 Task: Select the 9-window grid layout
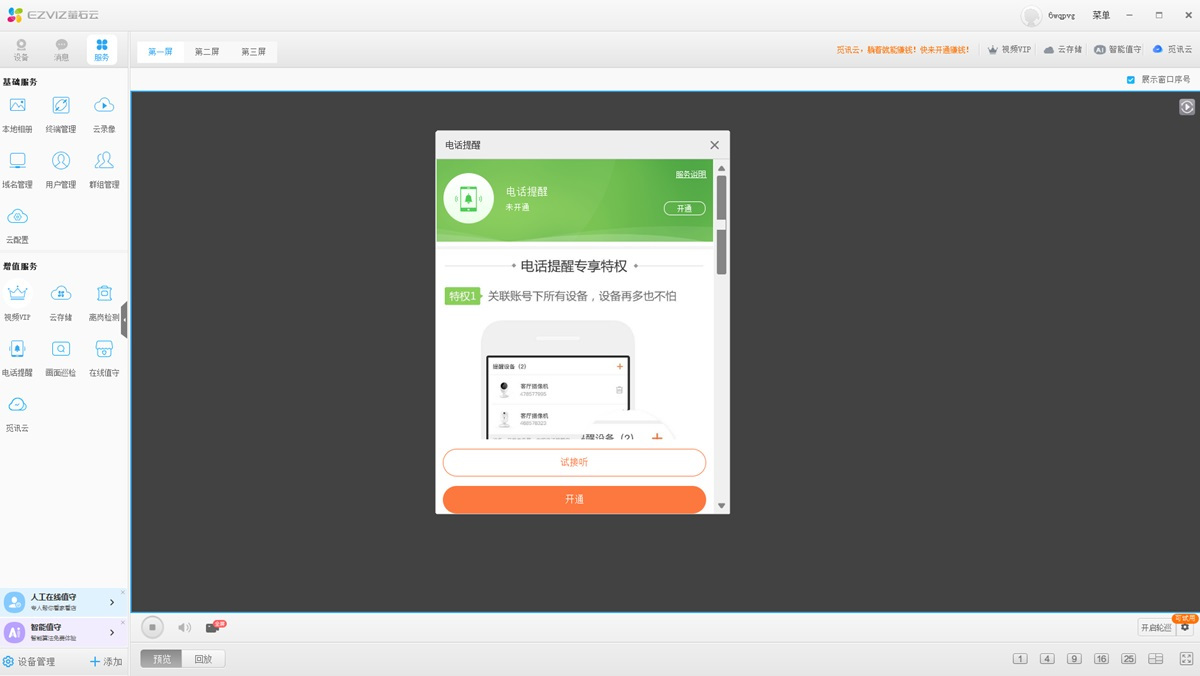(x=1074, y=659)
